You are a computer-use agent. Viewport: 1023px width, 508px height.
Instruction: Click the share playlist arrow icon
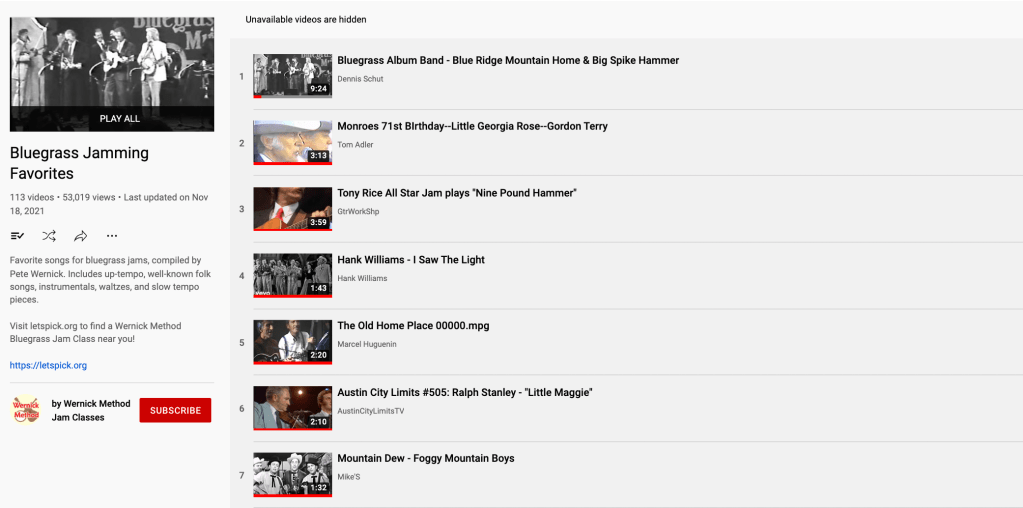pyautogui.click(x=81, y=236)
